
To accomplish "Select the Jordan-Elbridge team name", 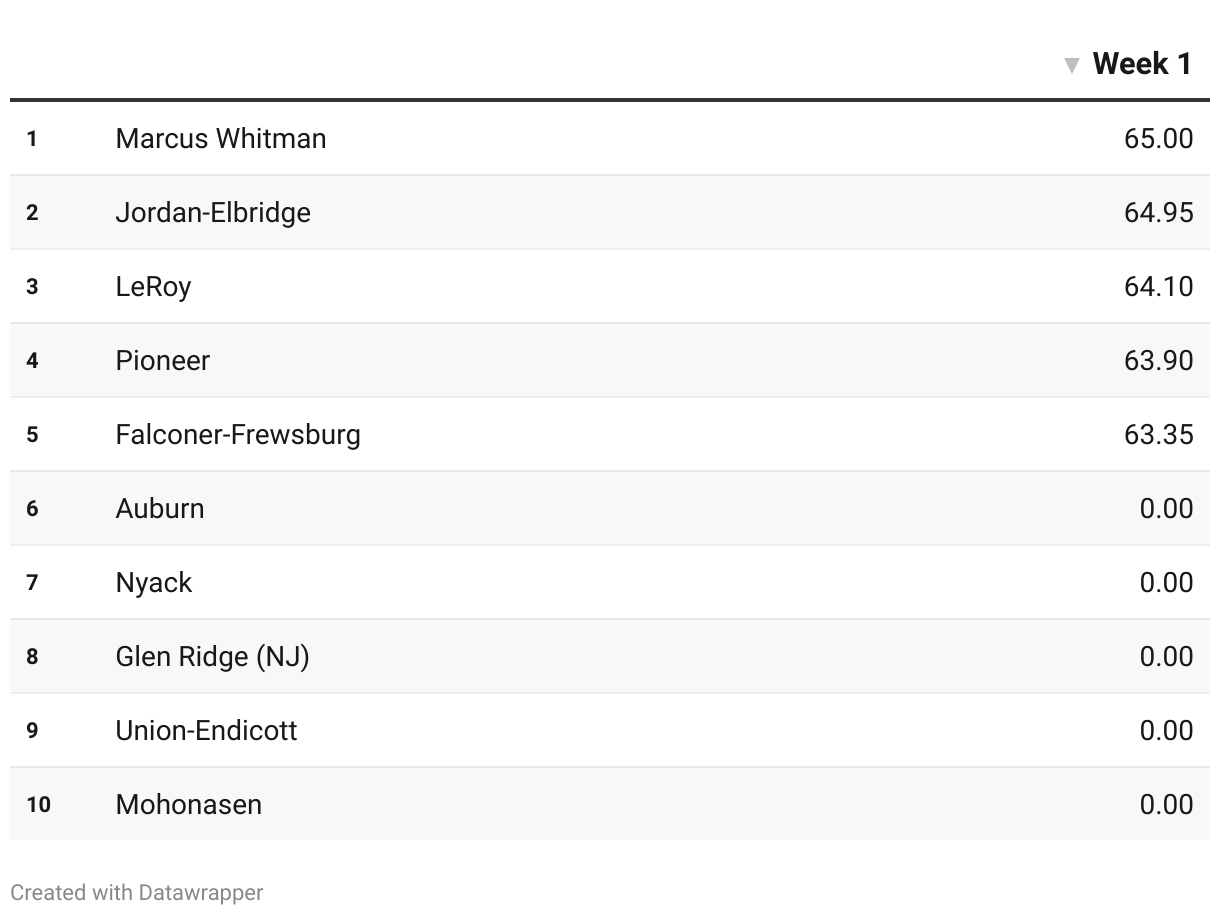I will point(213,212).
